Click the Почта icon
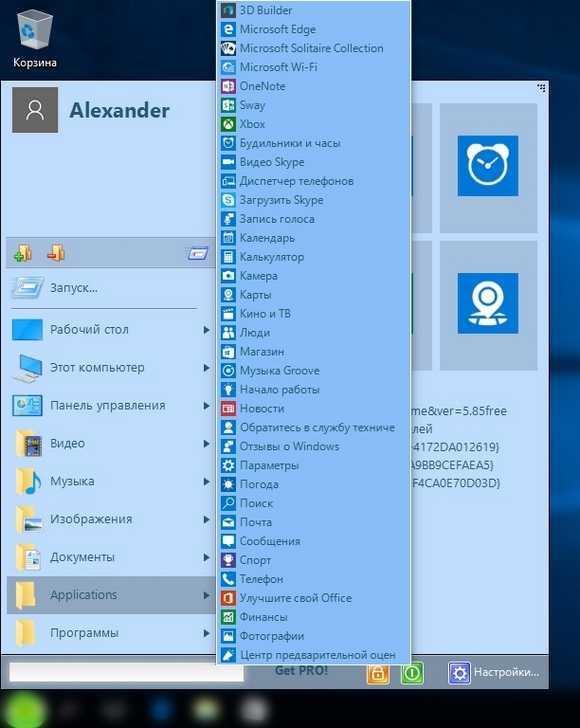This screenshot has width=580, height=728. point(228,522)
